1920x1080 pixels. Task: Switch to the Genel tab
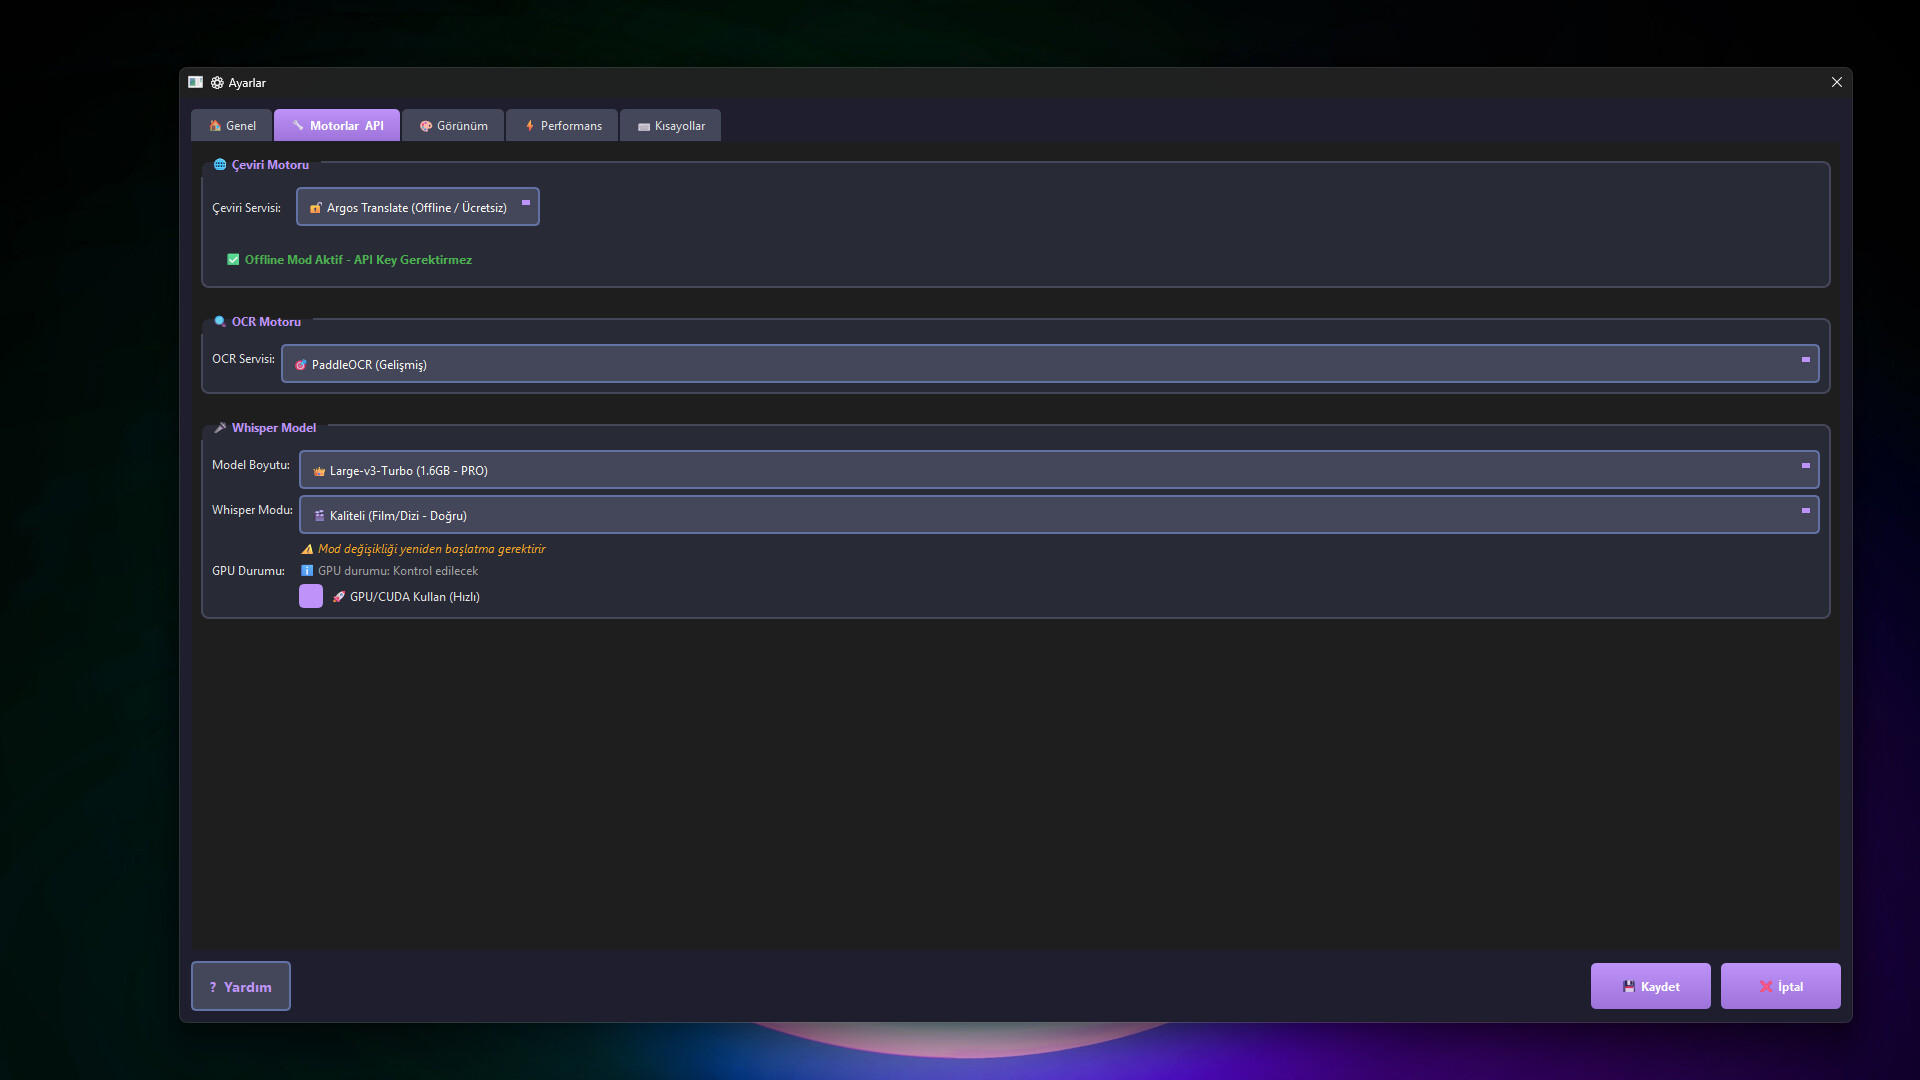point(232,126)
